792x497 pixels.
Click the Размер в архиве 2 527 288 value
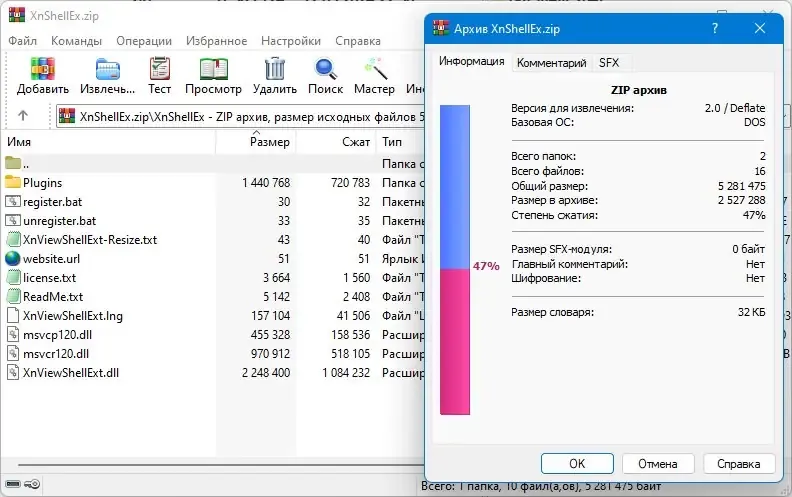coord(741,200)
